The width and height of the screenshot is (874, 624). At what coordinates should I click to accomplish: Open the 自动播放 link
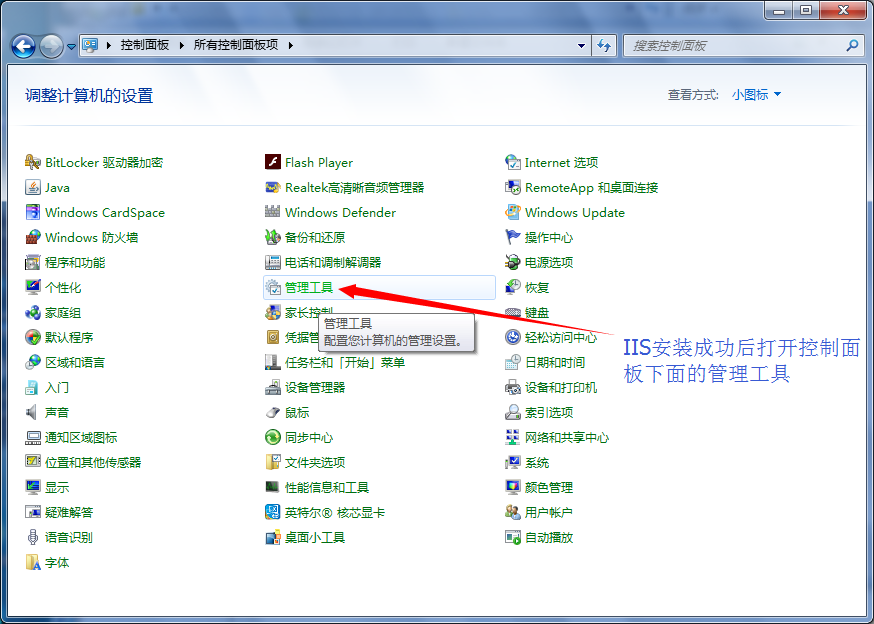(x=548, y=538)
